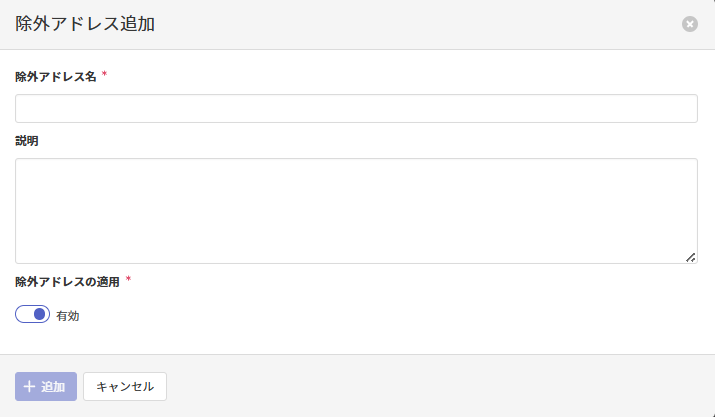Focus the 除外アドレス名 text field

pyautogui.click(x=356, y=108)
